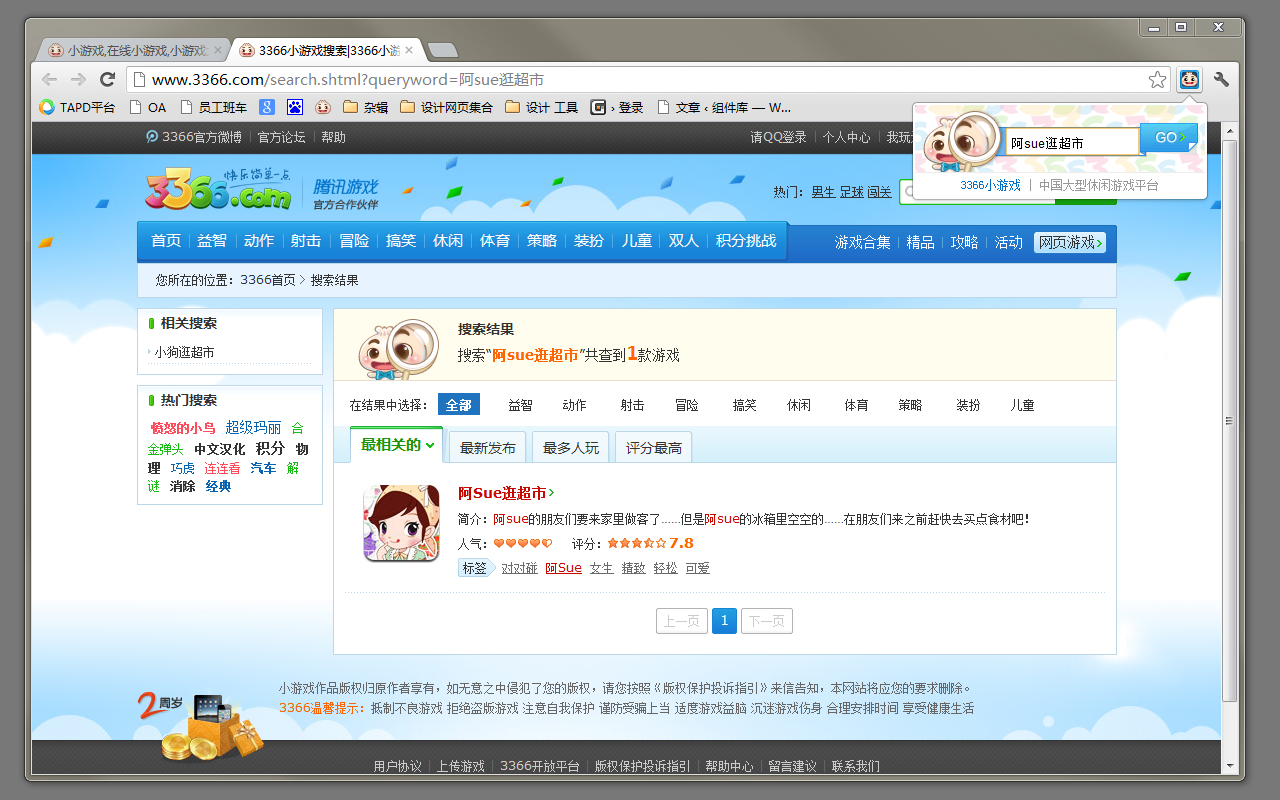Click the 网页游戏 button

click(x=1070, y=242)
